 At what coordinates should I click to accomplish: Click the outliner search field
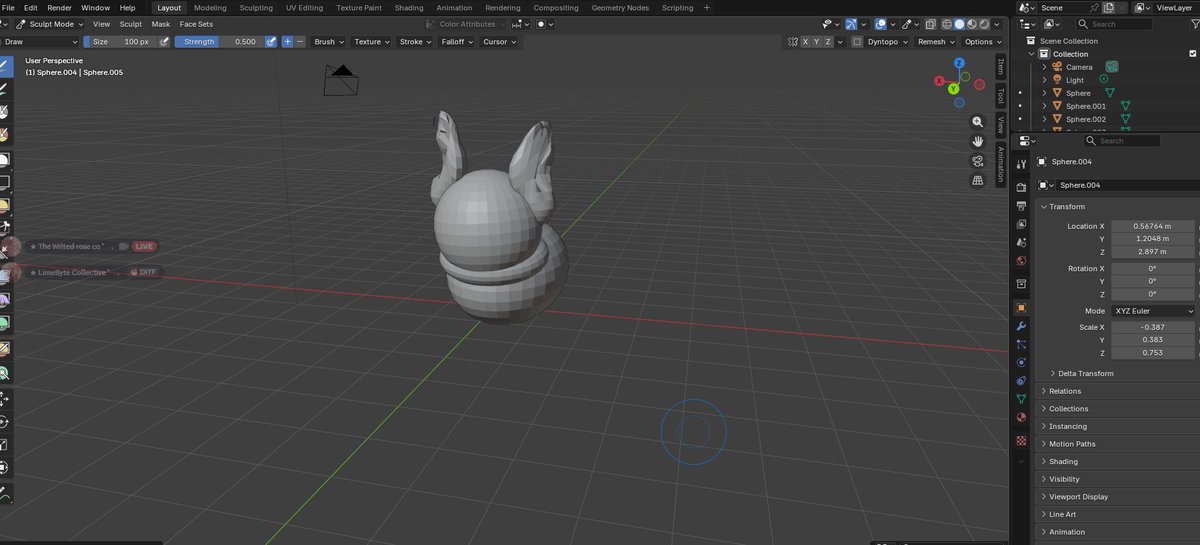[1113, 24]
